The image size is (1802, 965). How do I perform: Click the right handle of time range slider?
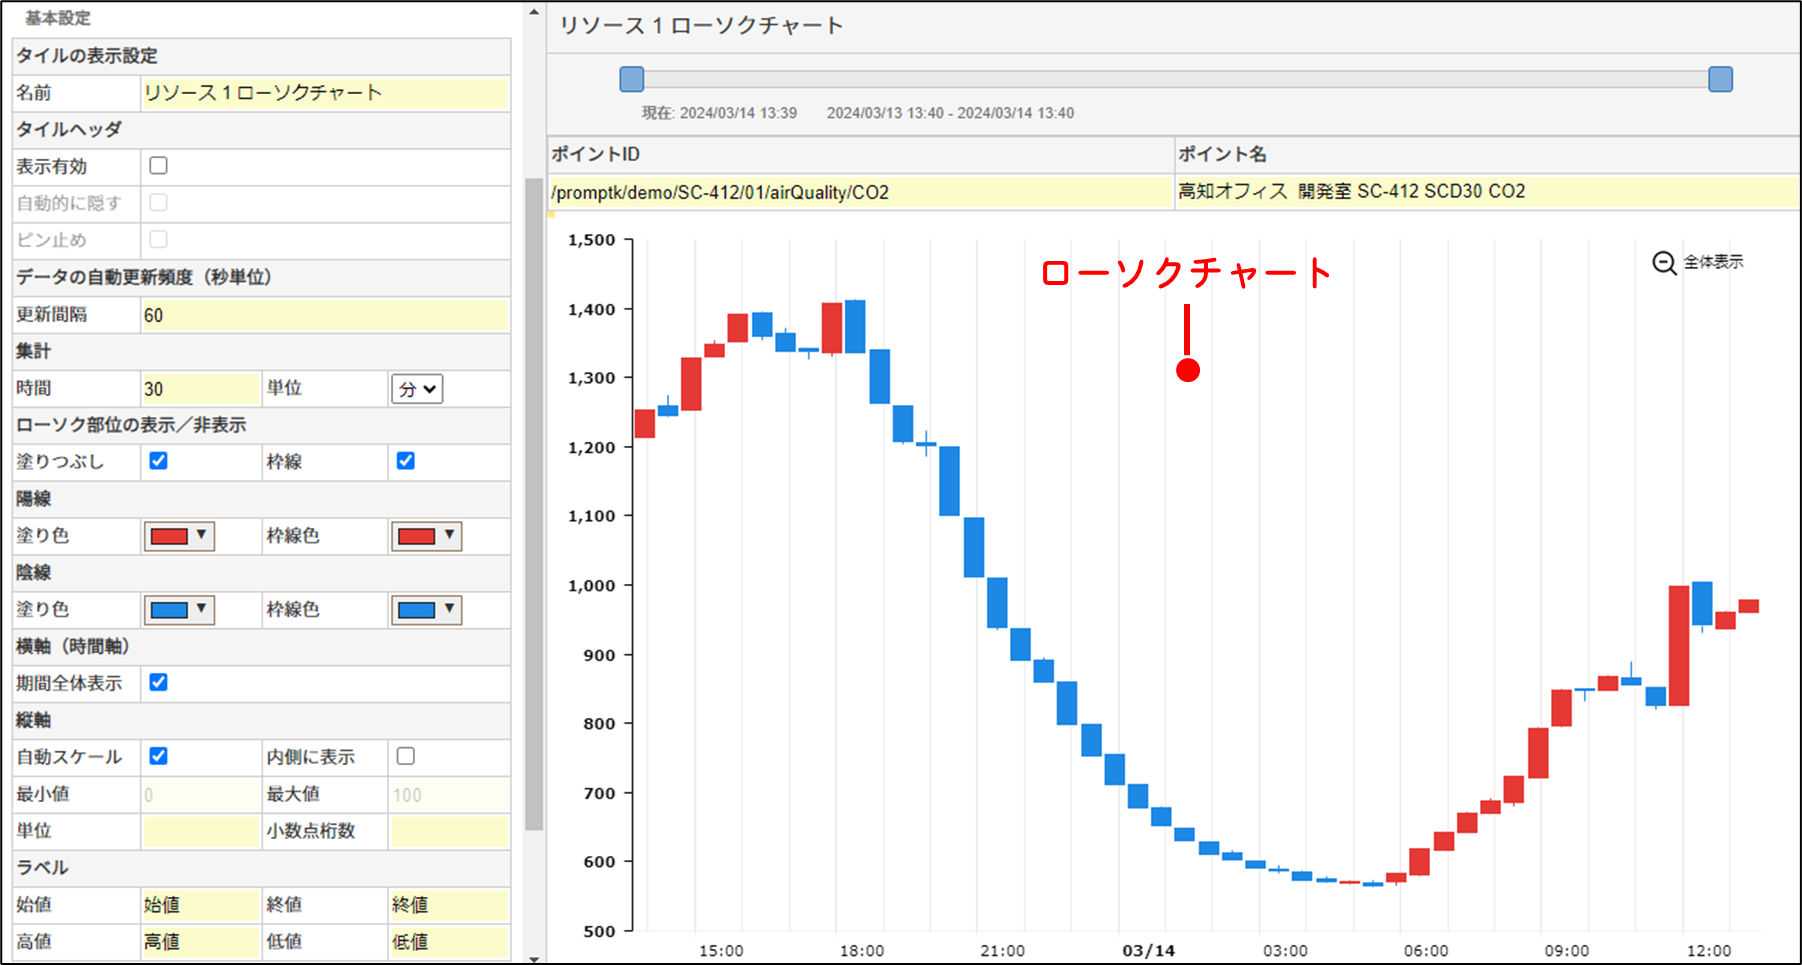point(1720,79)
